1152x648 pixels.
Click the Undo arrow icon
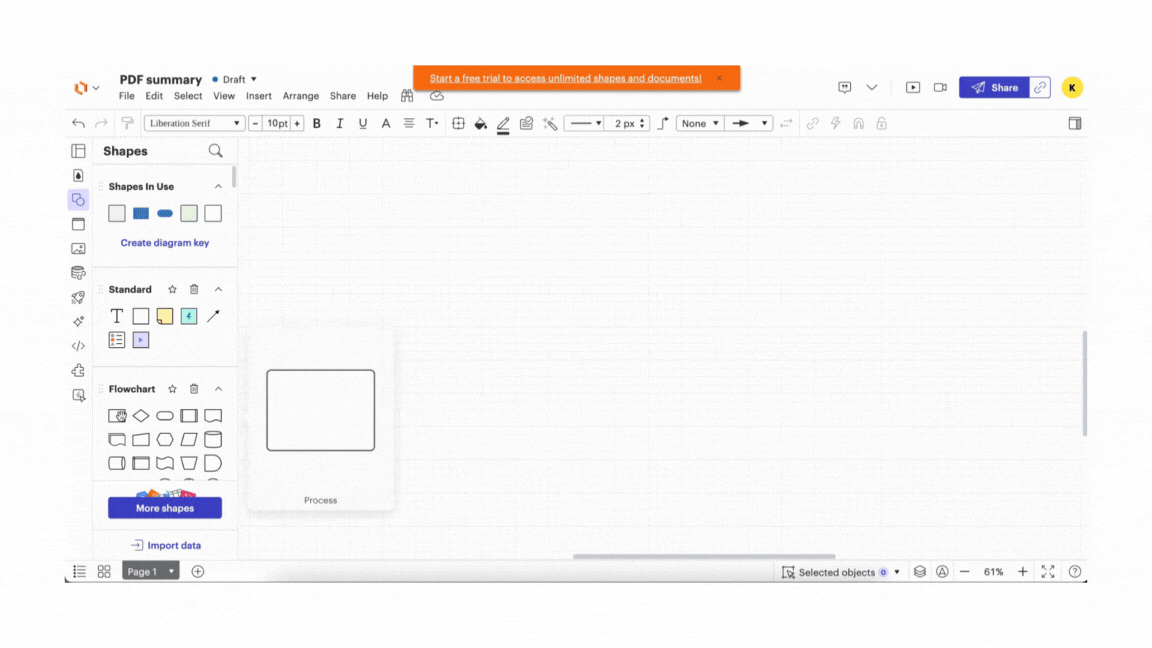click(79, 123)
